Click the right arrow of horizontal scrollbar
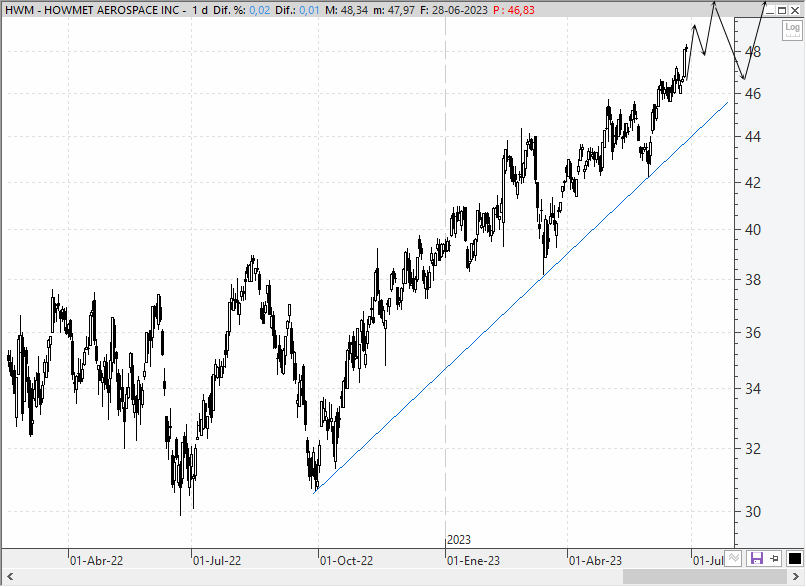This screenshot has height=587, width=806. point(796,577)
